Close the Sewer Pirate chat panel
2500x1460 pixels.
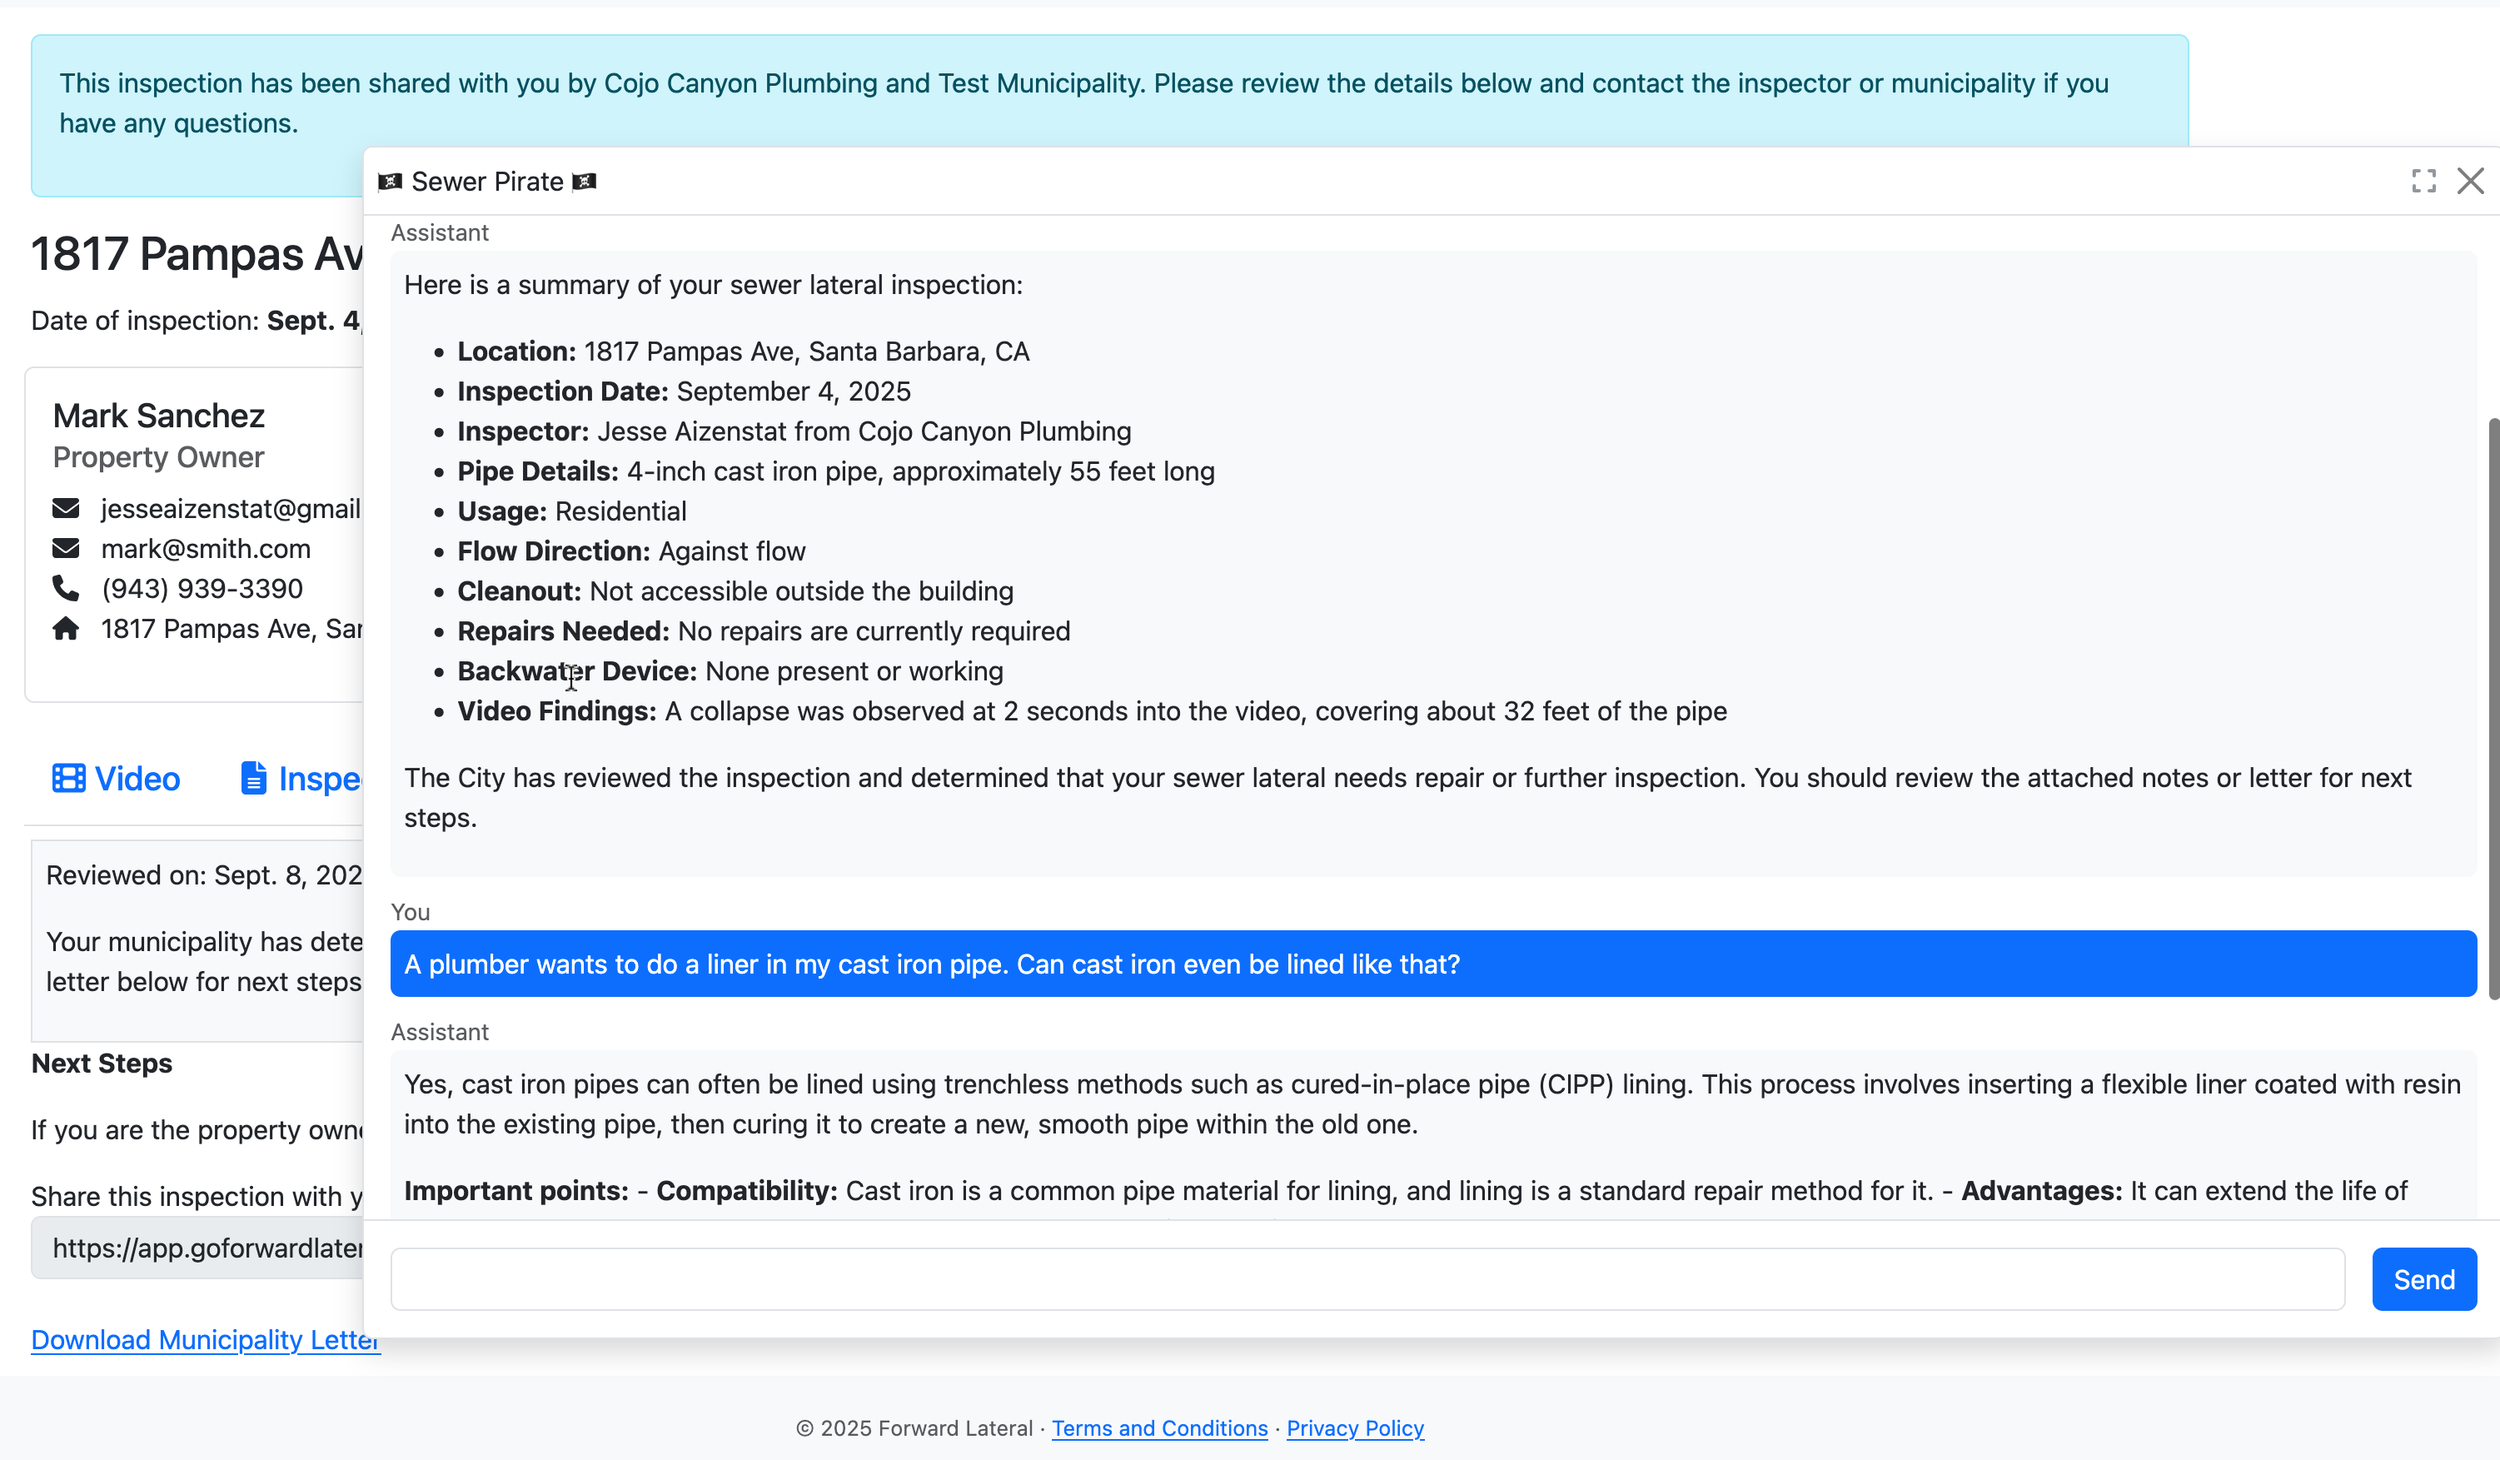click(x=2469, y=181)
